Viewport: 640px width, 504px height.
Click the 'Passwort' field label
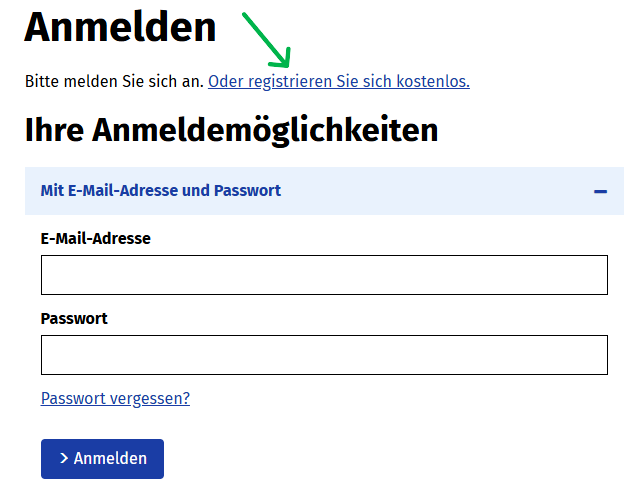[74, 318]
